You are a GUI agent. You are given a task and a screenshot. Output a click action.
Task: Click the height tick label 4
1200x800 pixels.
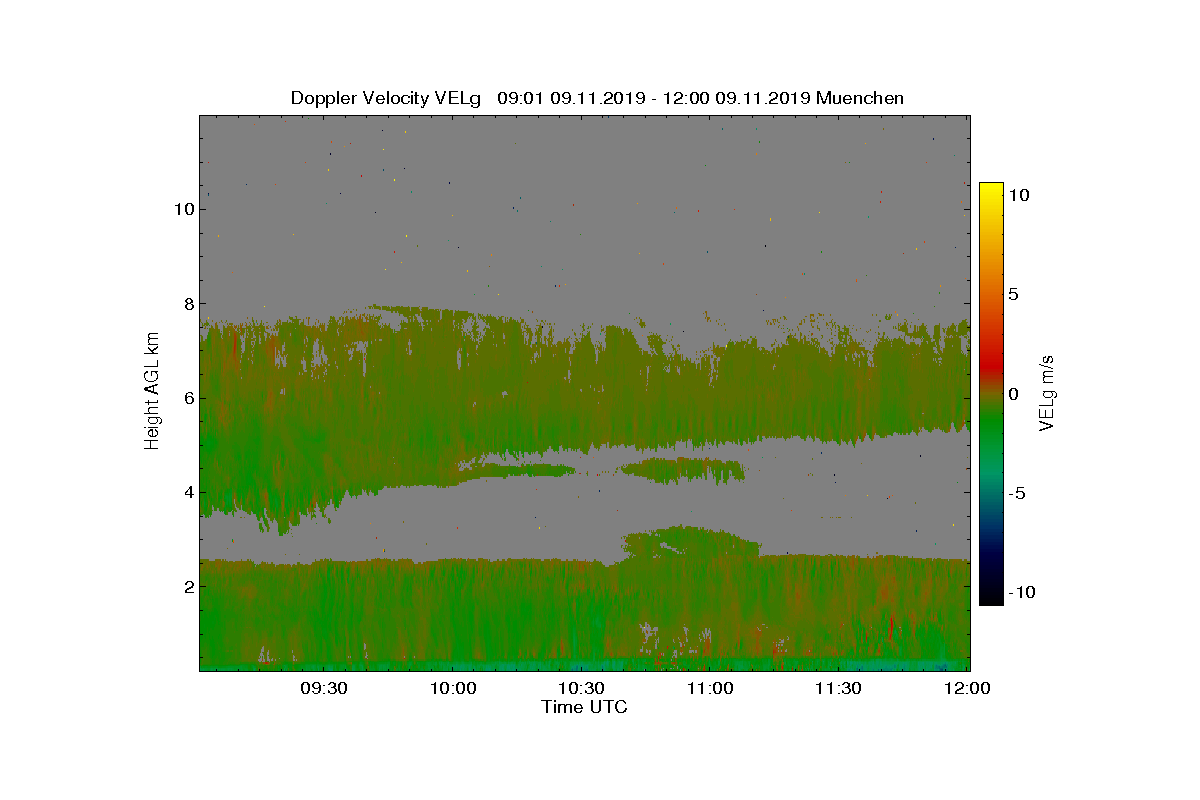[187, 492]
